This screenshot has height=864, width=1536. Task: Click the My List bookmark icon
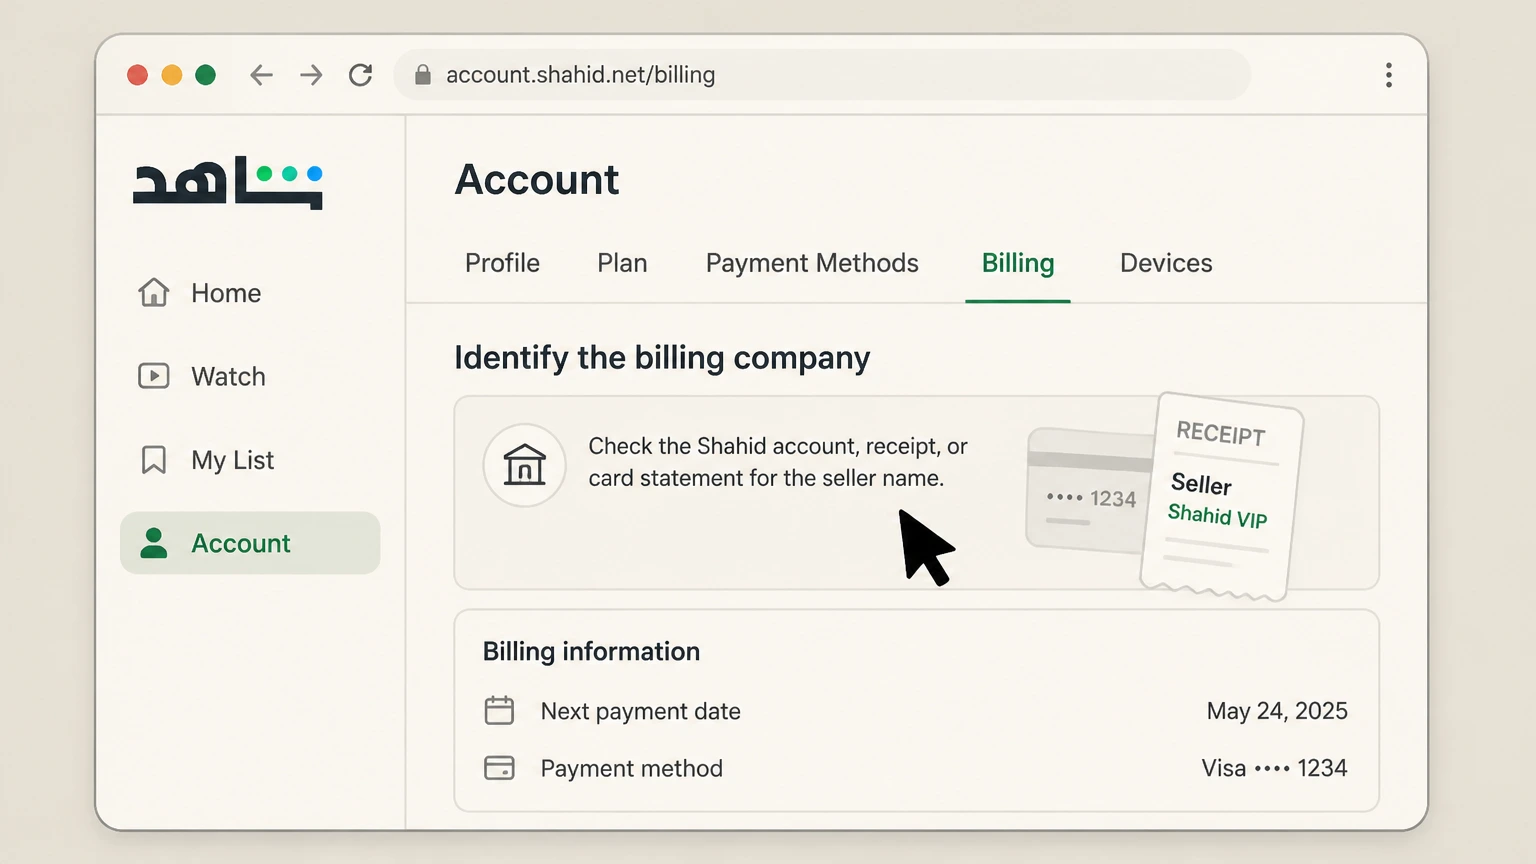click(x=154, y=460)
